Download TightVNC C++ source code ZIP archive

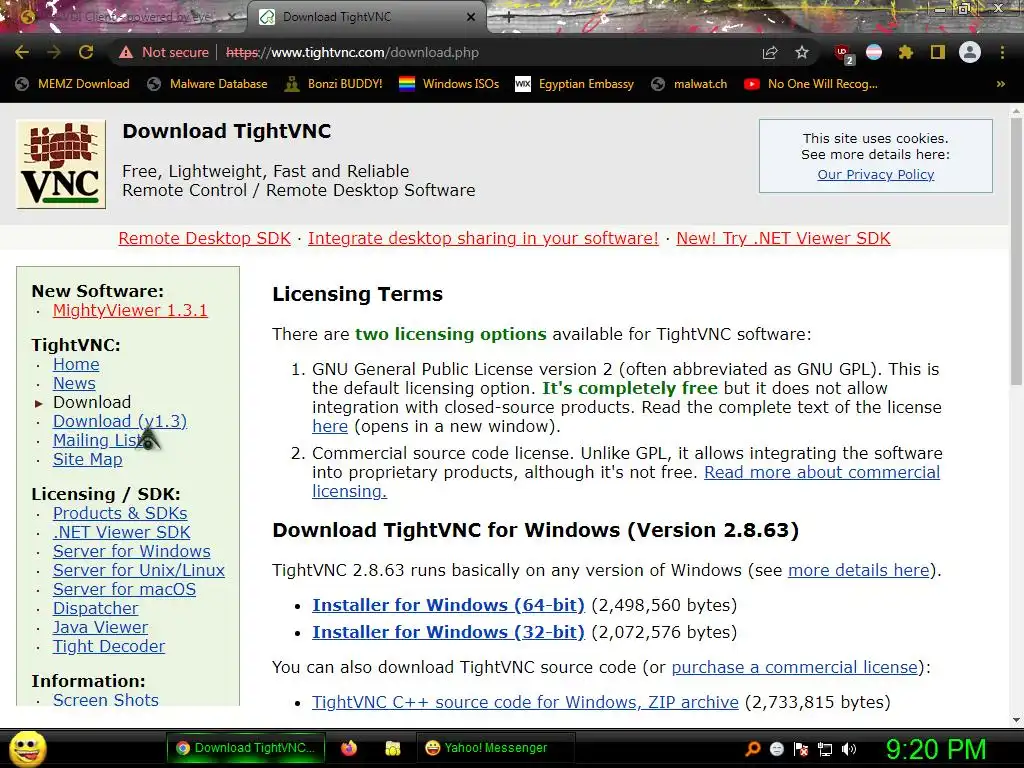525,702
